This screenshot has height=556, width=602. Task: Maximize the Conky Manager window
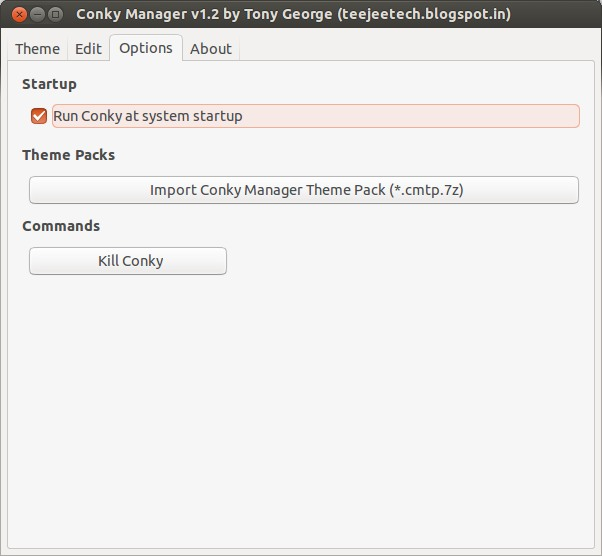tap(56, 15)
